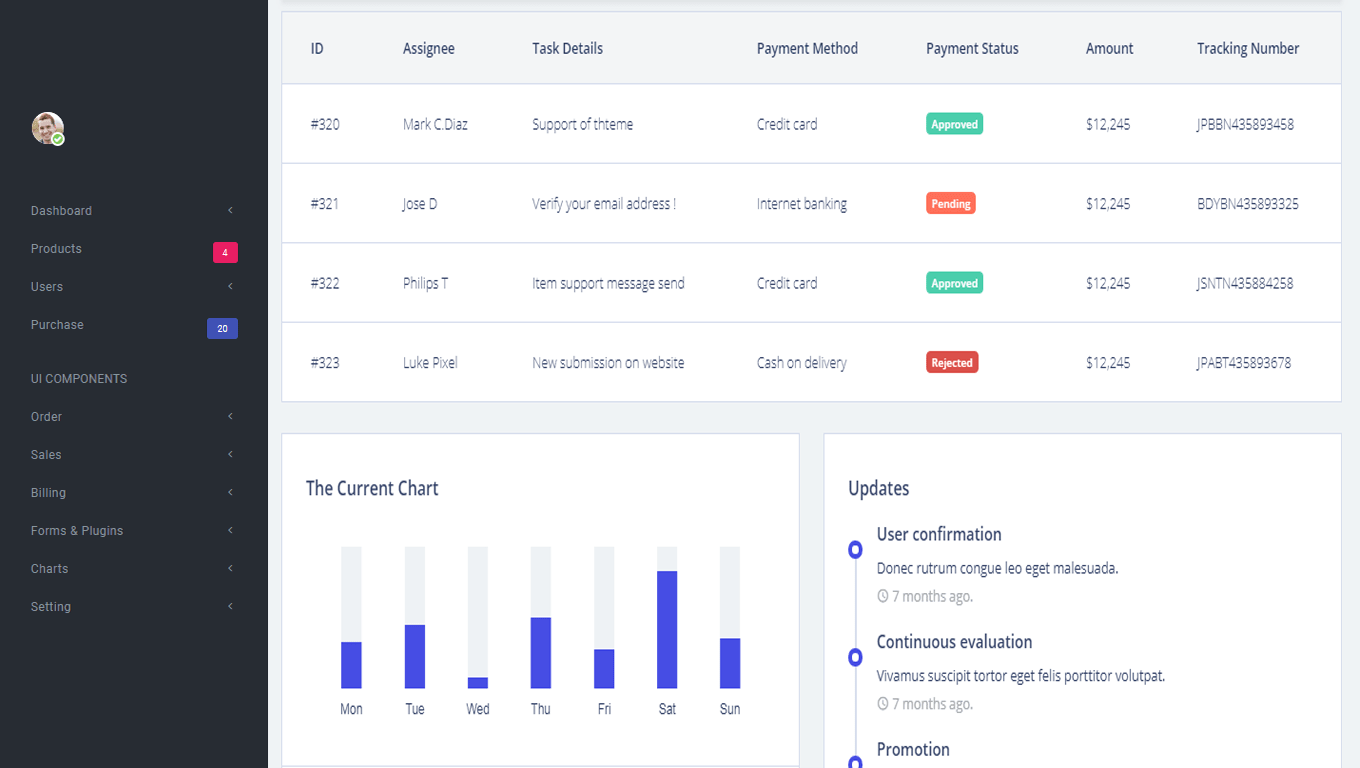Image resolution: width=1360 pixels, height=768 pixels.
Task: Click the Continuous evaluation timeline circle marker
Action: [x=855, y=657]
